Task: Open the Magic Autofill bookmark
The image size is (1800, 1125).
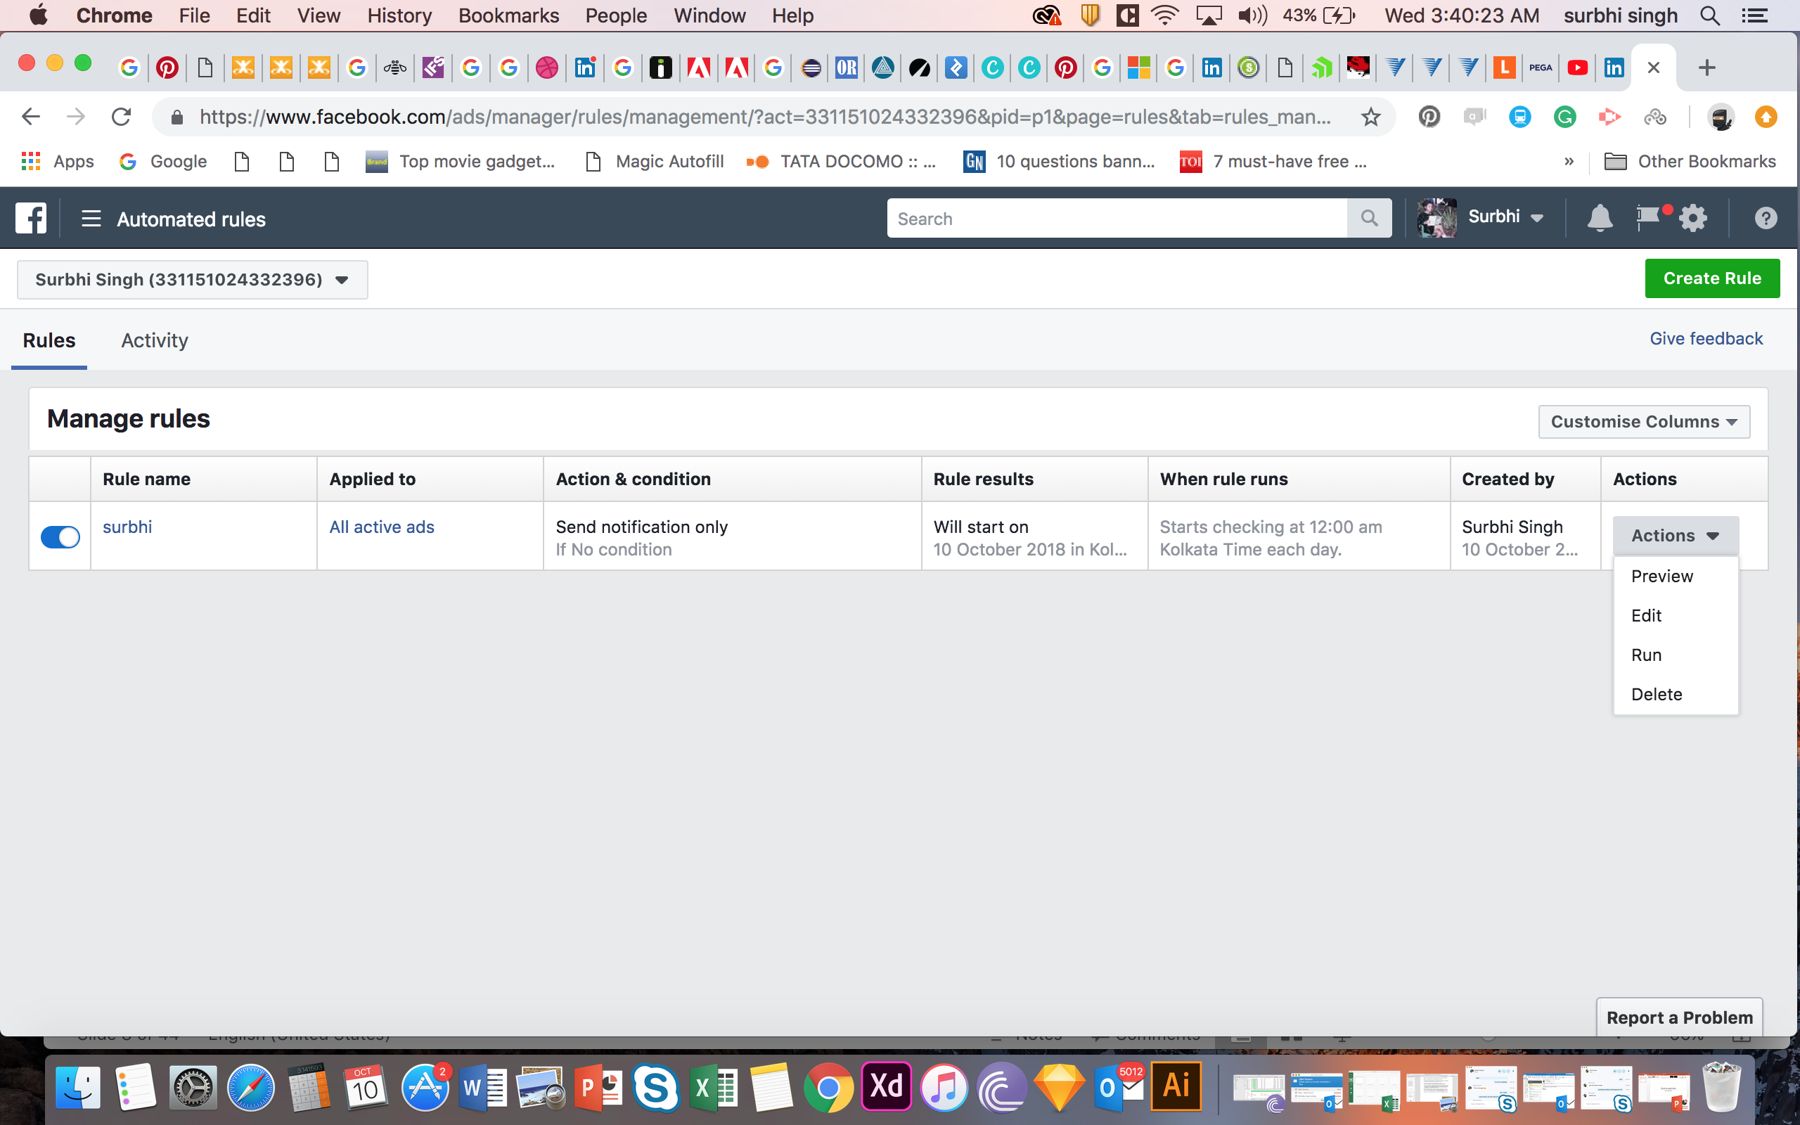Action: pyautogui.click(x=654, y=161)
